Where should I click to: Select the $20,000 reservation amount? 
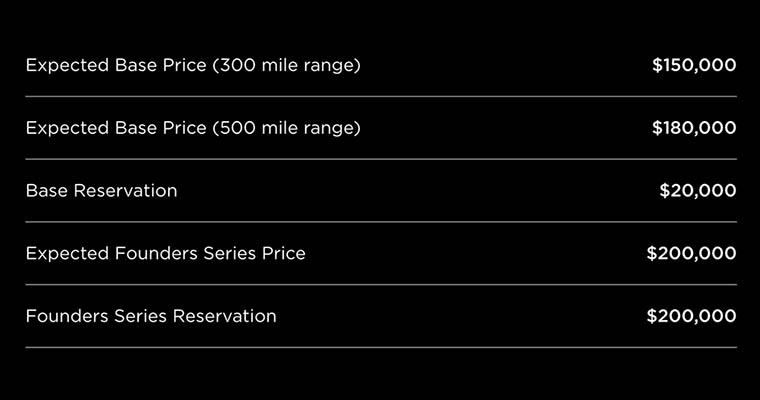pos(698,190)
